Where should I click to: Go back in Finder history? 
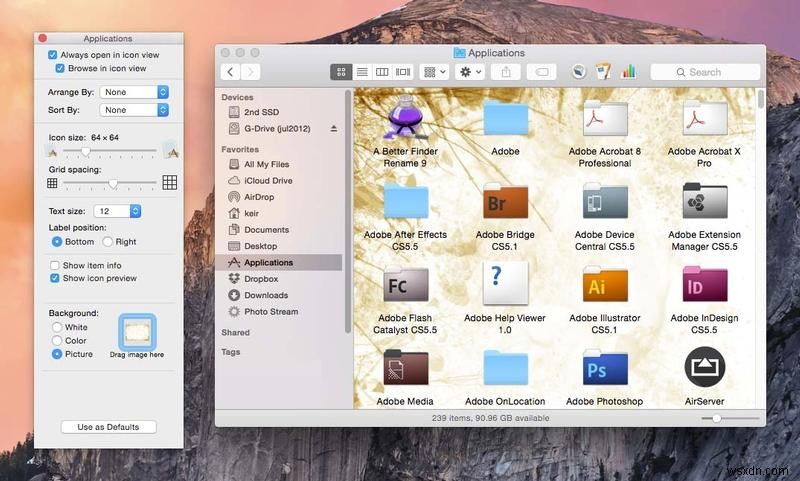231,72
